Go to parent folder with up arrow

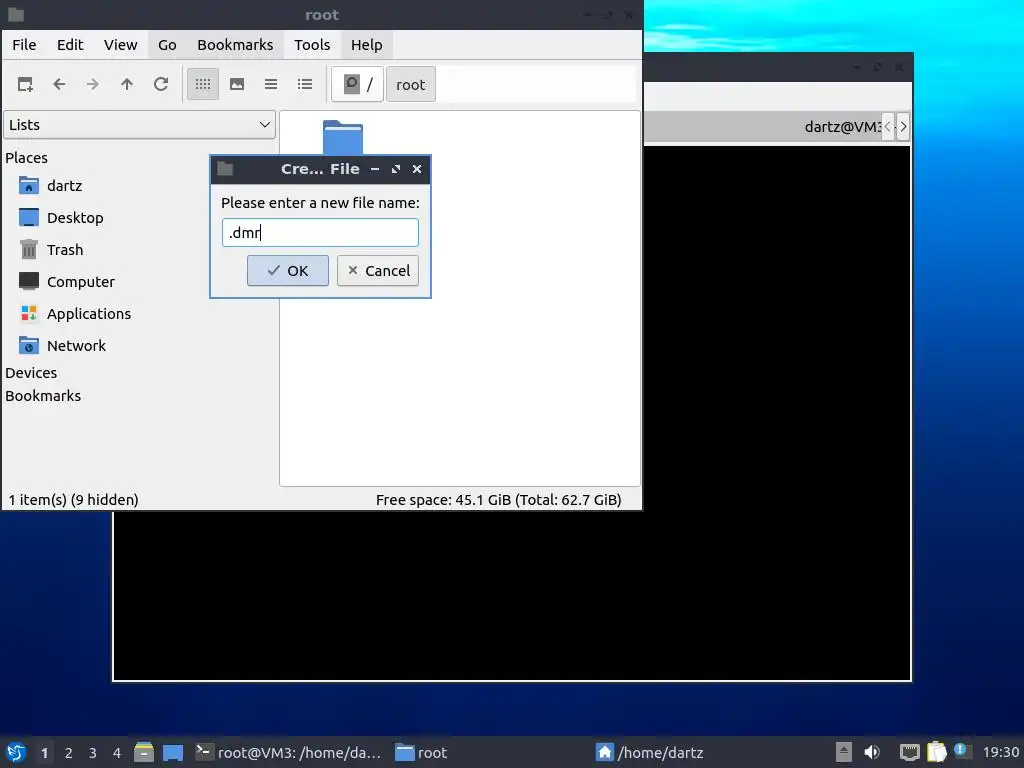click(x=127, y=84)
